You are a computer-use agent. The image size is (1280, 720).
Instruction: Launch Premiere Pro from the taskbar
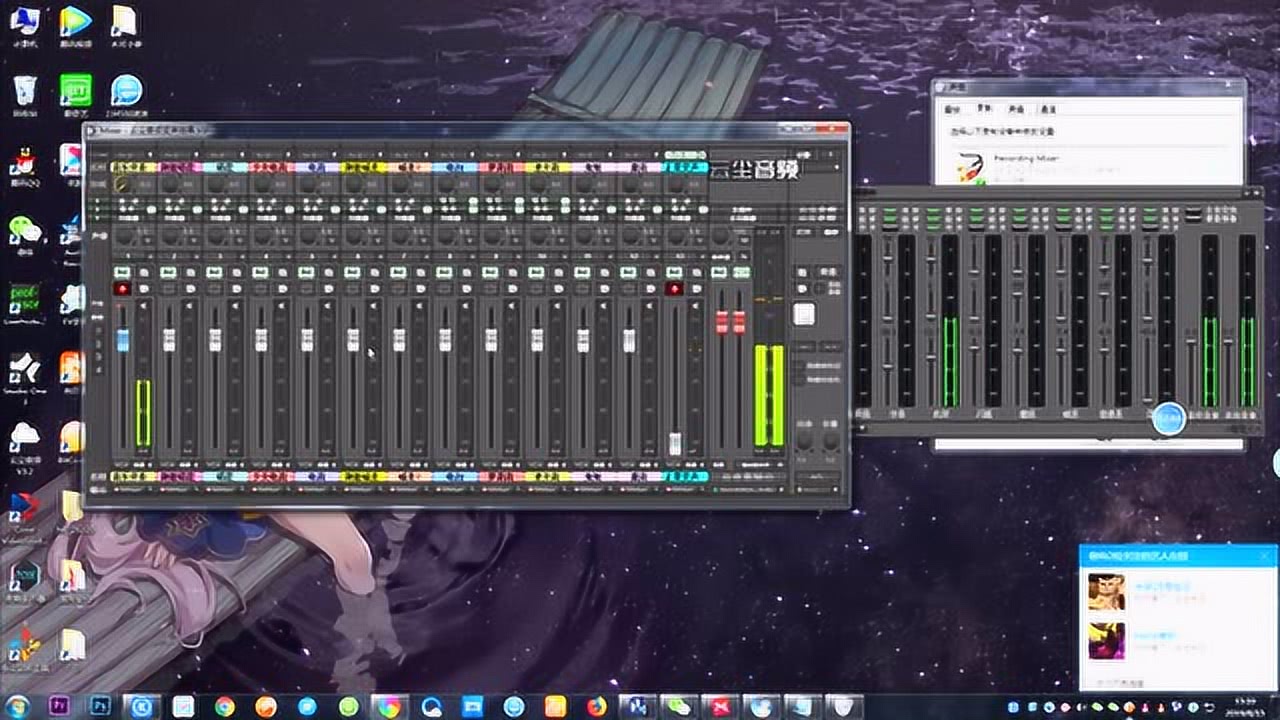coord(58,706)
